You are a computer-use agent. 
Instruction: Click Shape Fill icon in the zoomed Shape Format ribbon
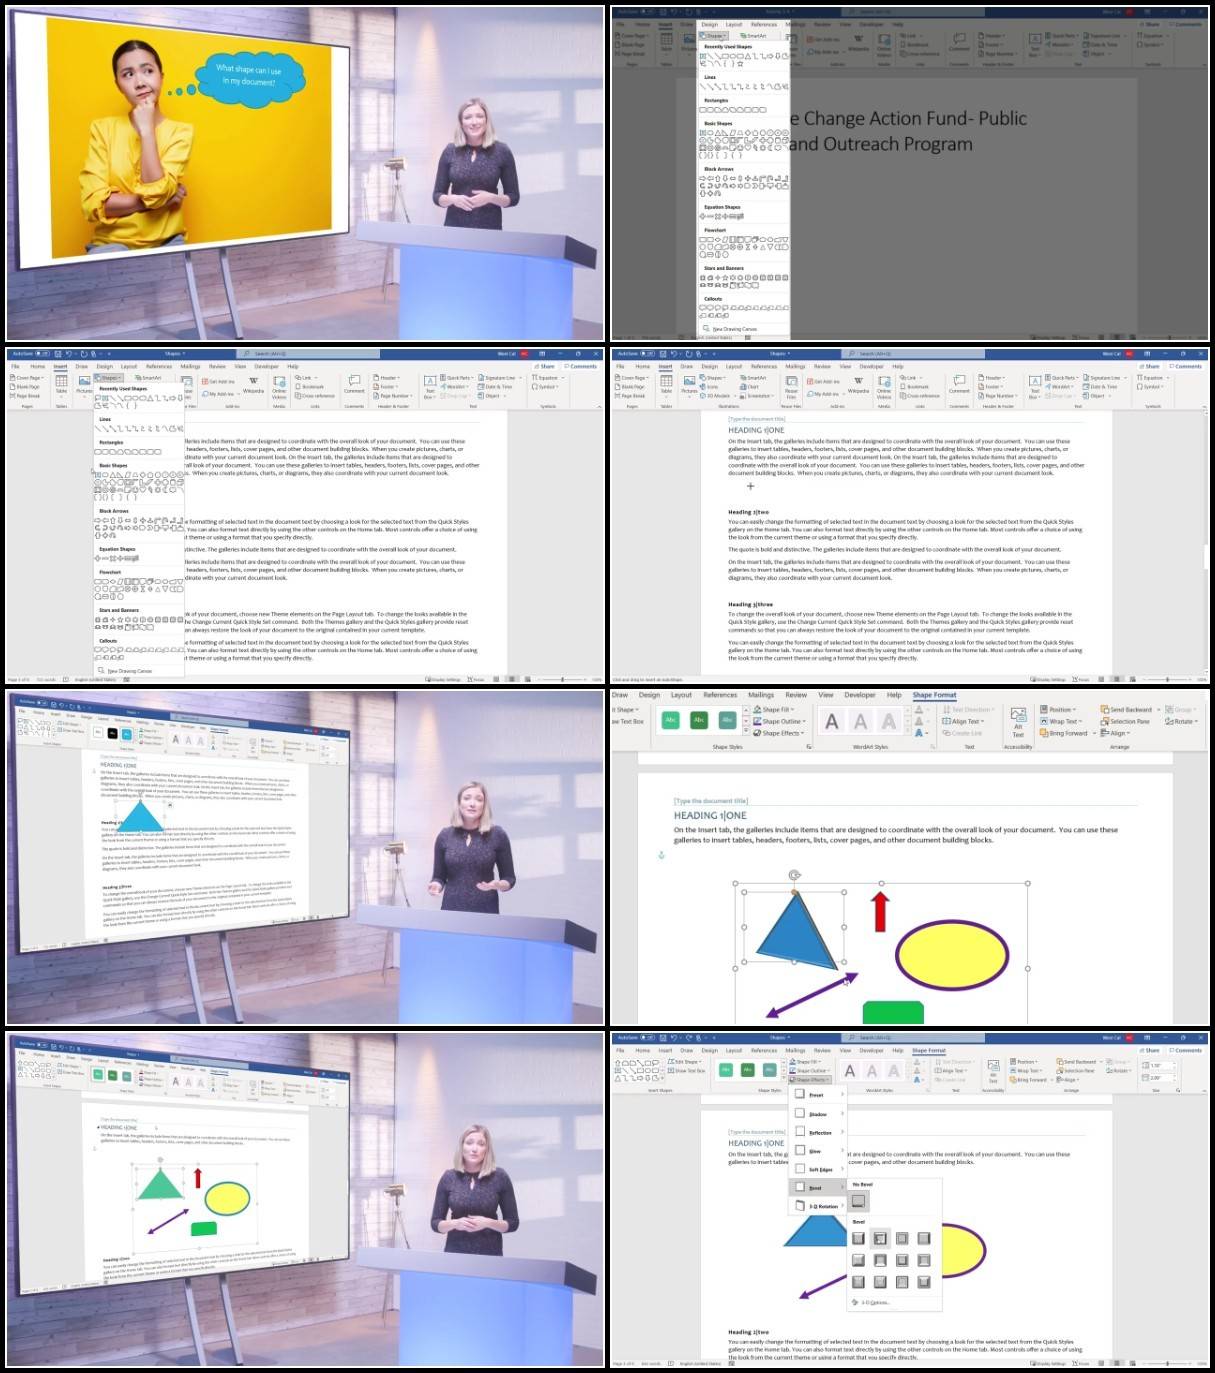tap(758, 709)
